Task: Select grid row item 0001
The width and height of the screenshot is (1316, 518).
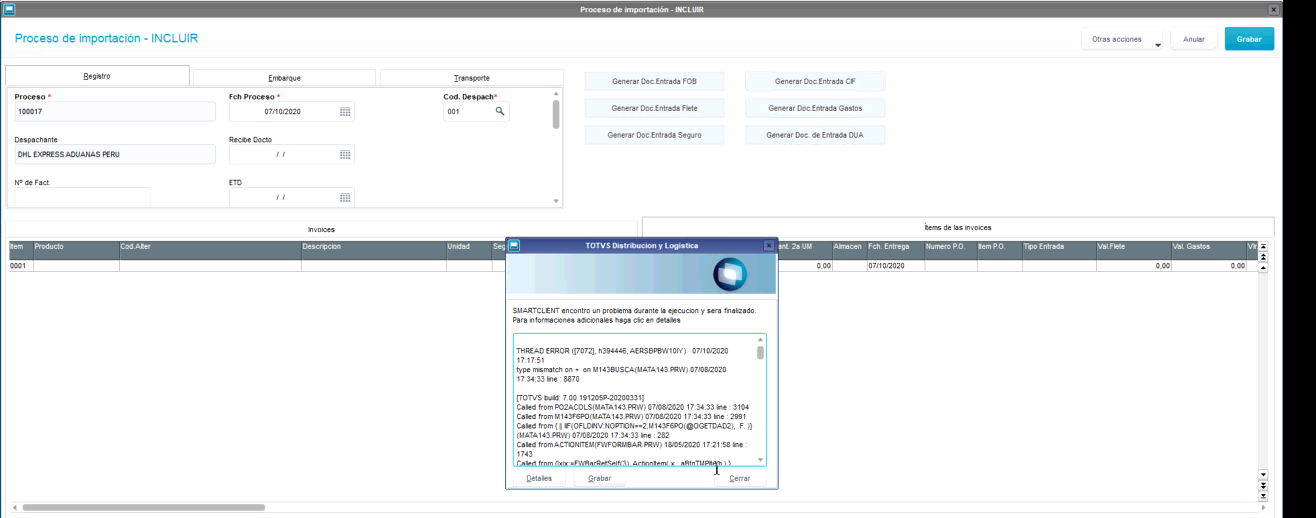Action: pos(20,266)
